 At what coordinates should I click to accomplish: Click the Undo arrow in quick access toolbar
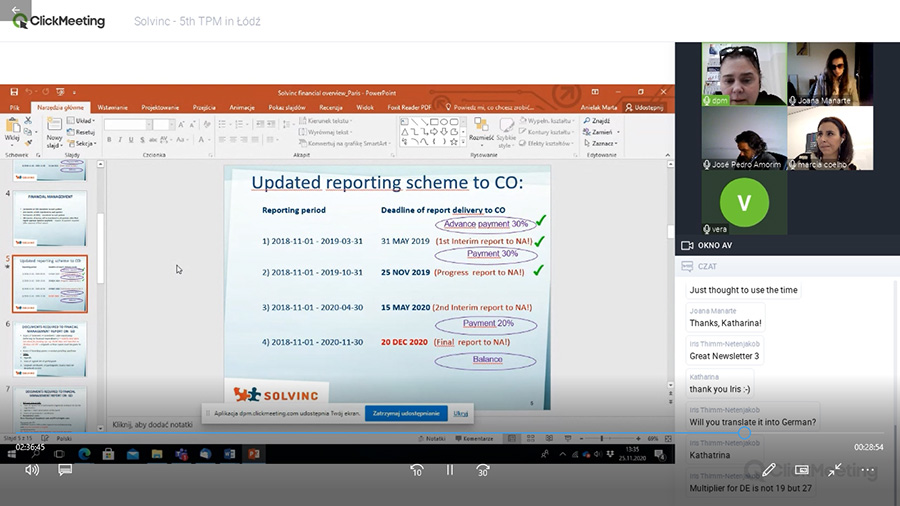[29, 92]
